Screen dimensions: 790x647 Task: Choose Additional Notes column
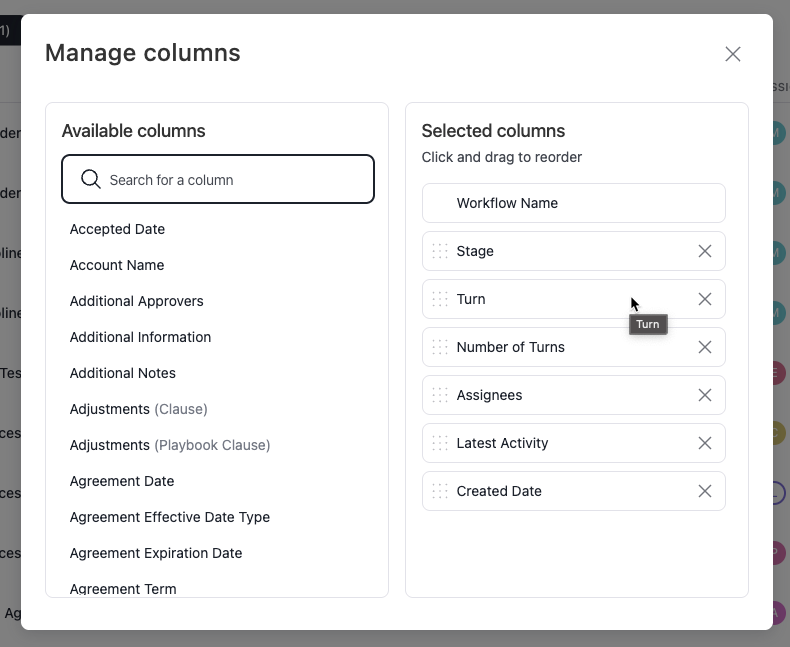pos(123,373)
